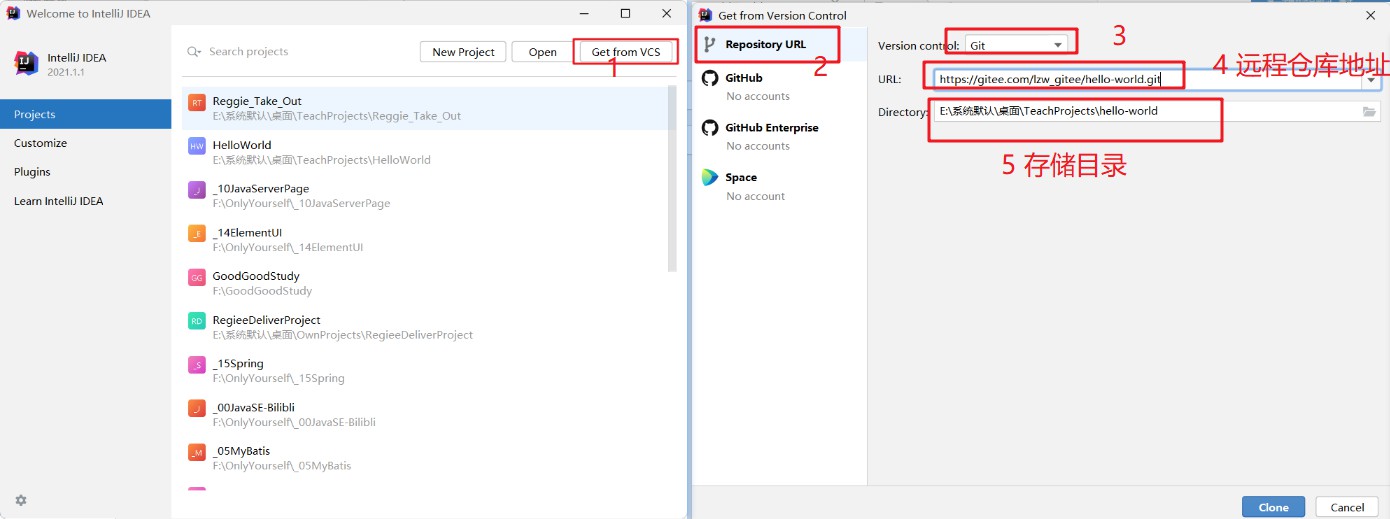Viewport: 1390px width, 519px height.
Task: Click the Repository URL branch icon
Action: pyautogui.click(x=710, y=44)
